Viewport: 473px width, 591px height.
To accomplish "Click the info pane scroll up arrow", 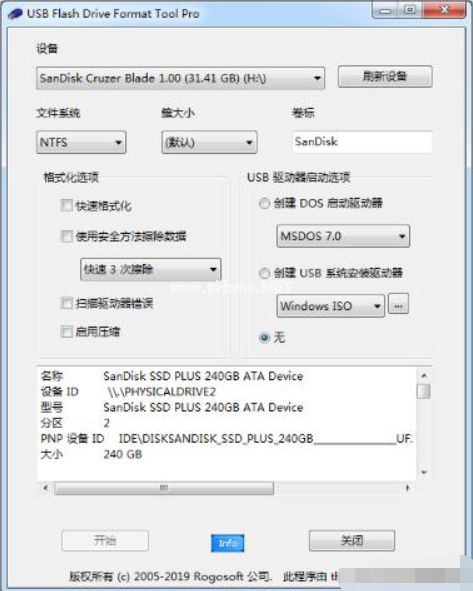I will pyautogui.click(x=424, y=375).
